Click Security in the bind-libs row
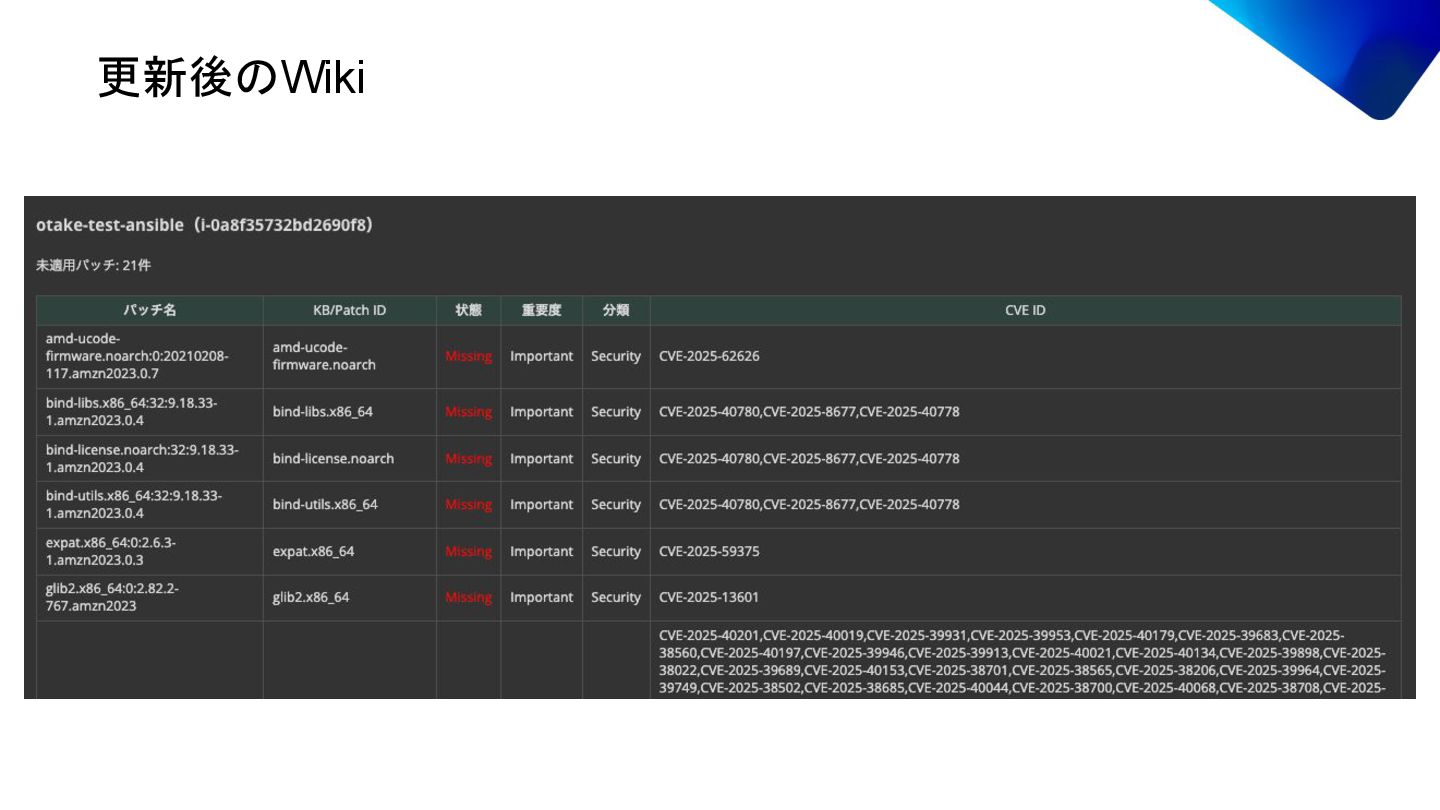Screen dimensions: 1440x810 615,412
